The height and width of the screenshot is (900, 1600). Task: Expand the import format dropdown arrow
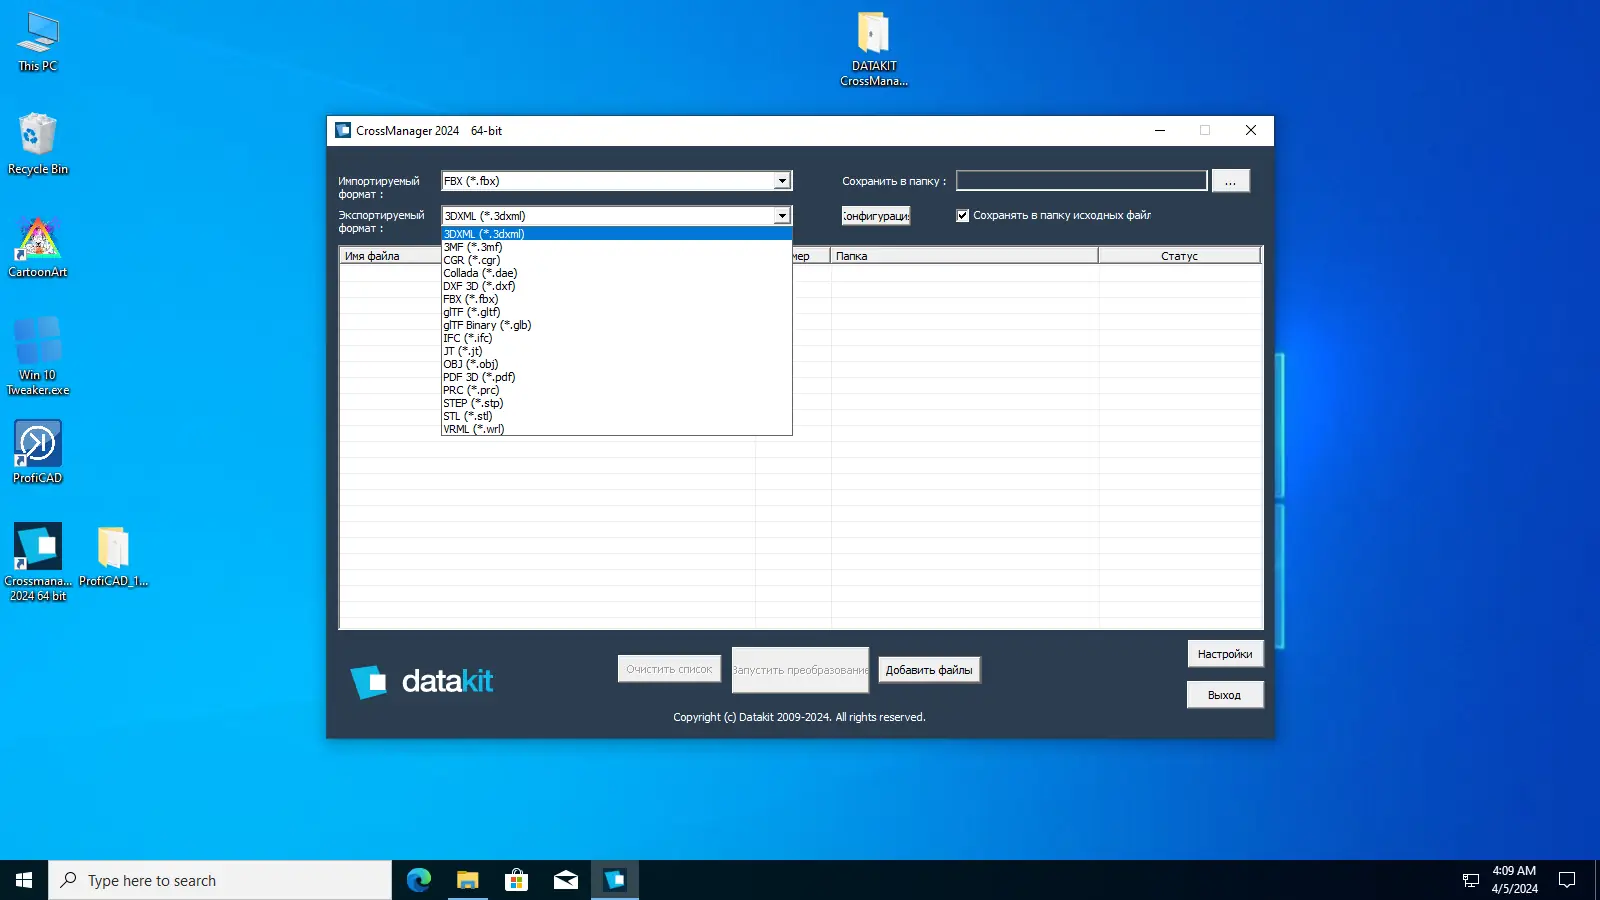coord(782,181)
